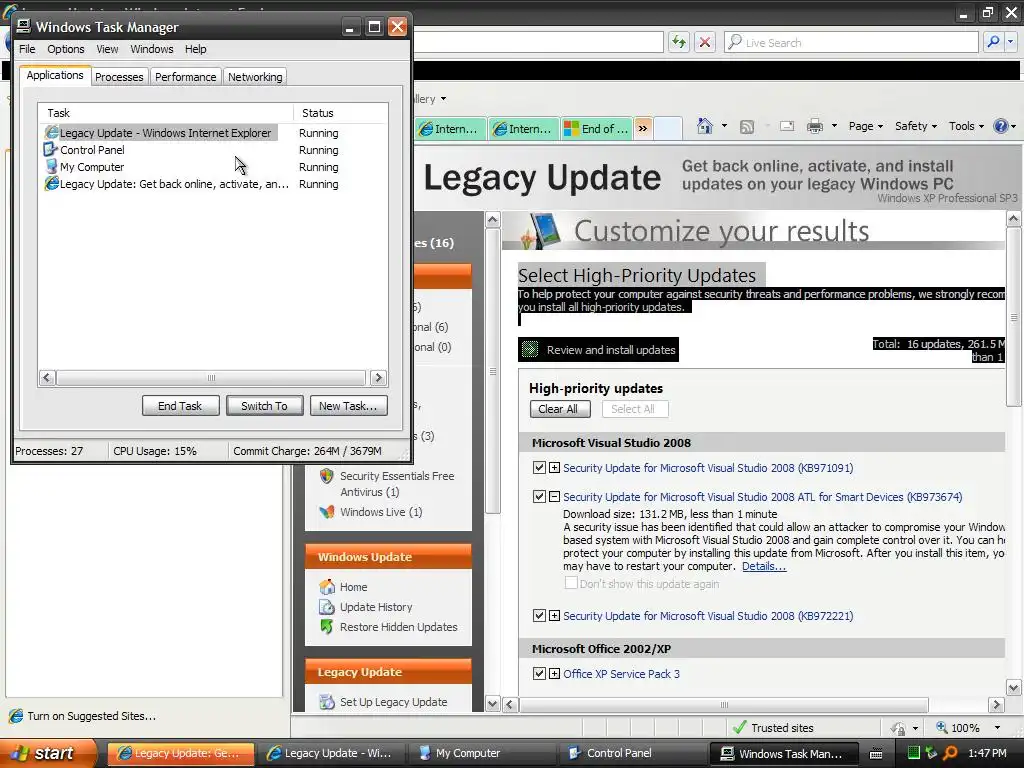Click the Clear All button
This screenshot has width=1024, height=768.
(x=560, y=409)
